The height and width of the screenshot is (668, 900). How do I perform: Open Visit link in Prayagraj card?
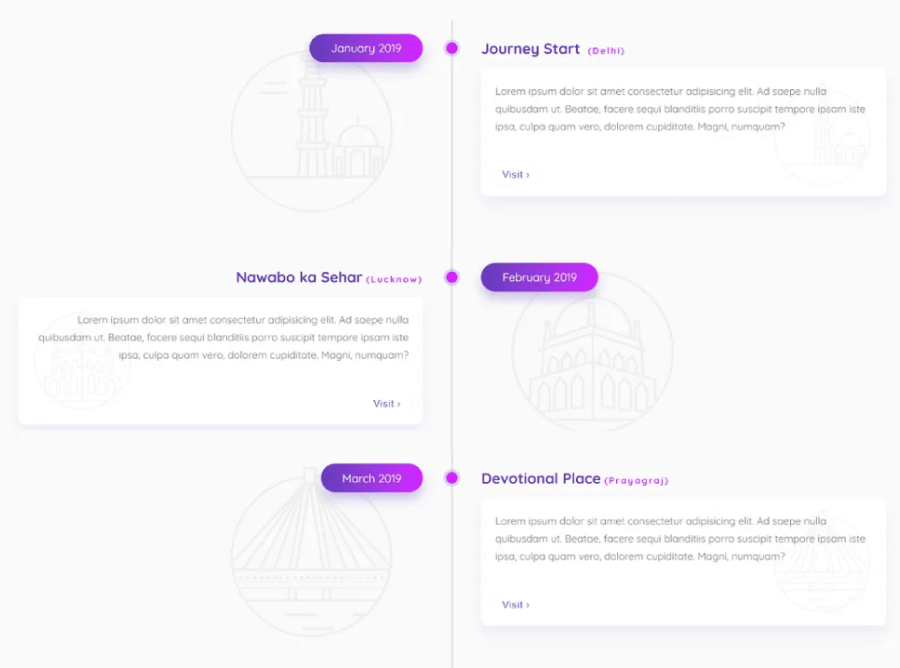[515, 604]
